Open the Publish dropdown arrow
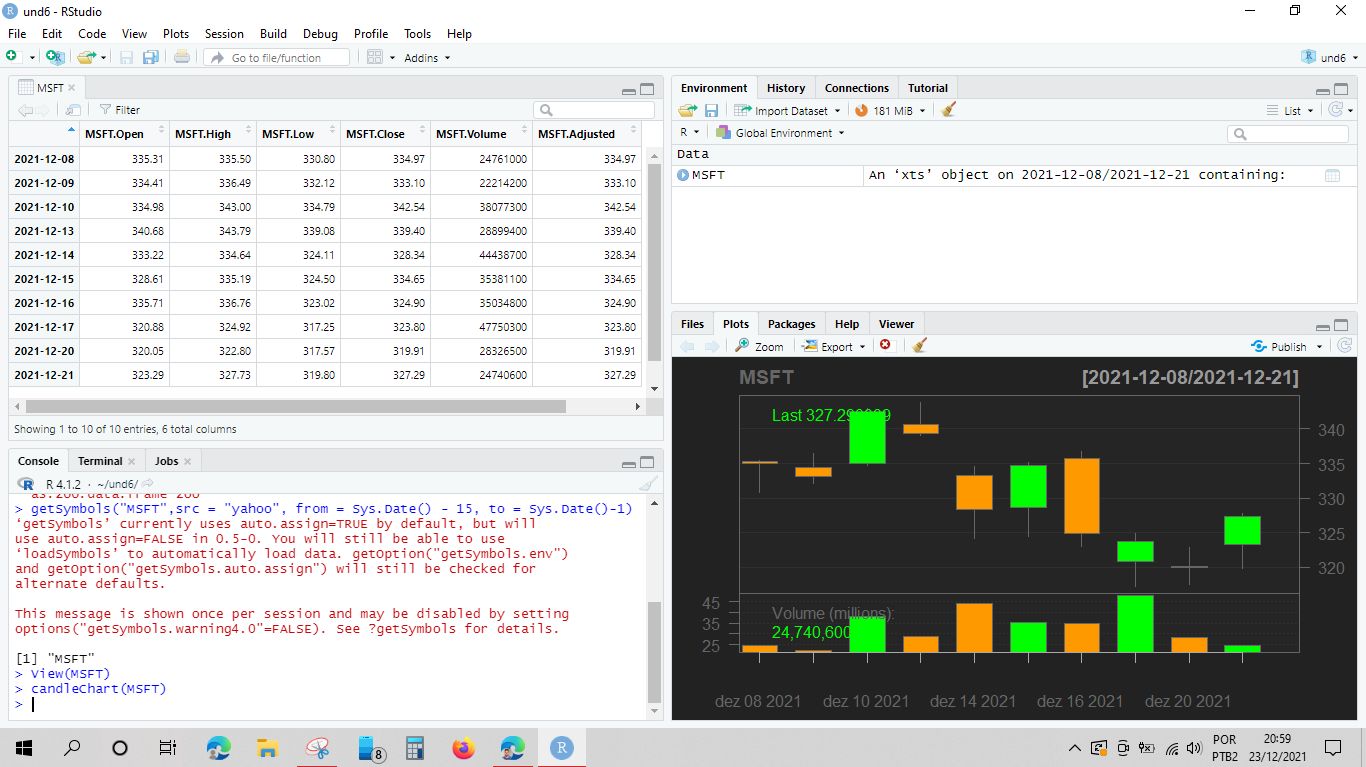This screenshot has width=1366, height=767. pyautogui.click(x=1319, y=347)
